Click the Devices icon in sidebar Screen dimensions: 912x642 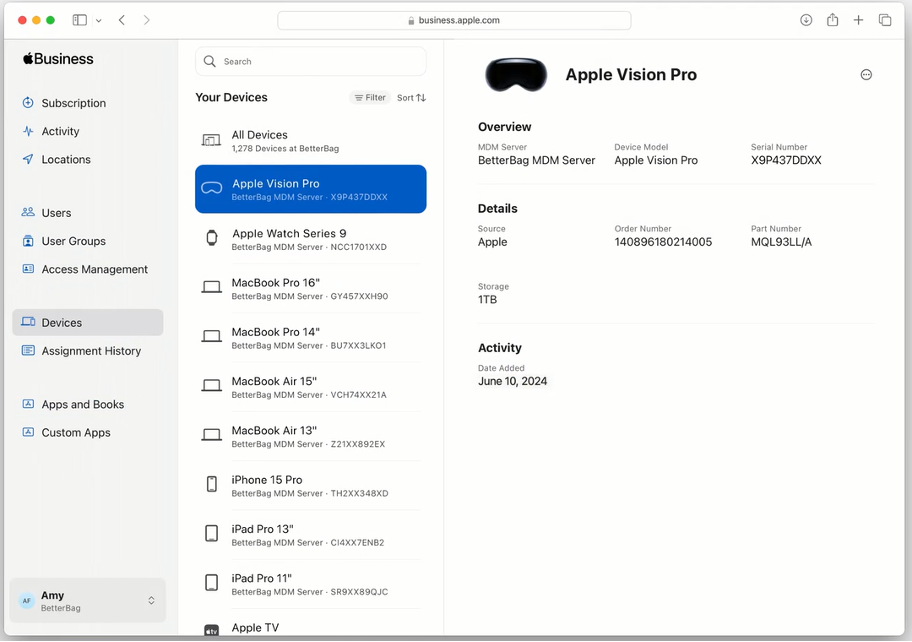click(28, 322)
